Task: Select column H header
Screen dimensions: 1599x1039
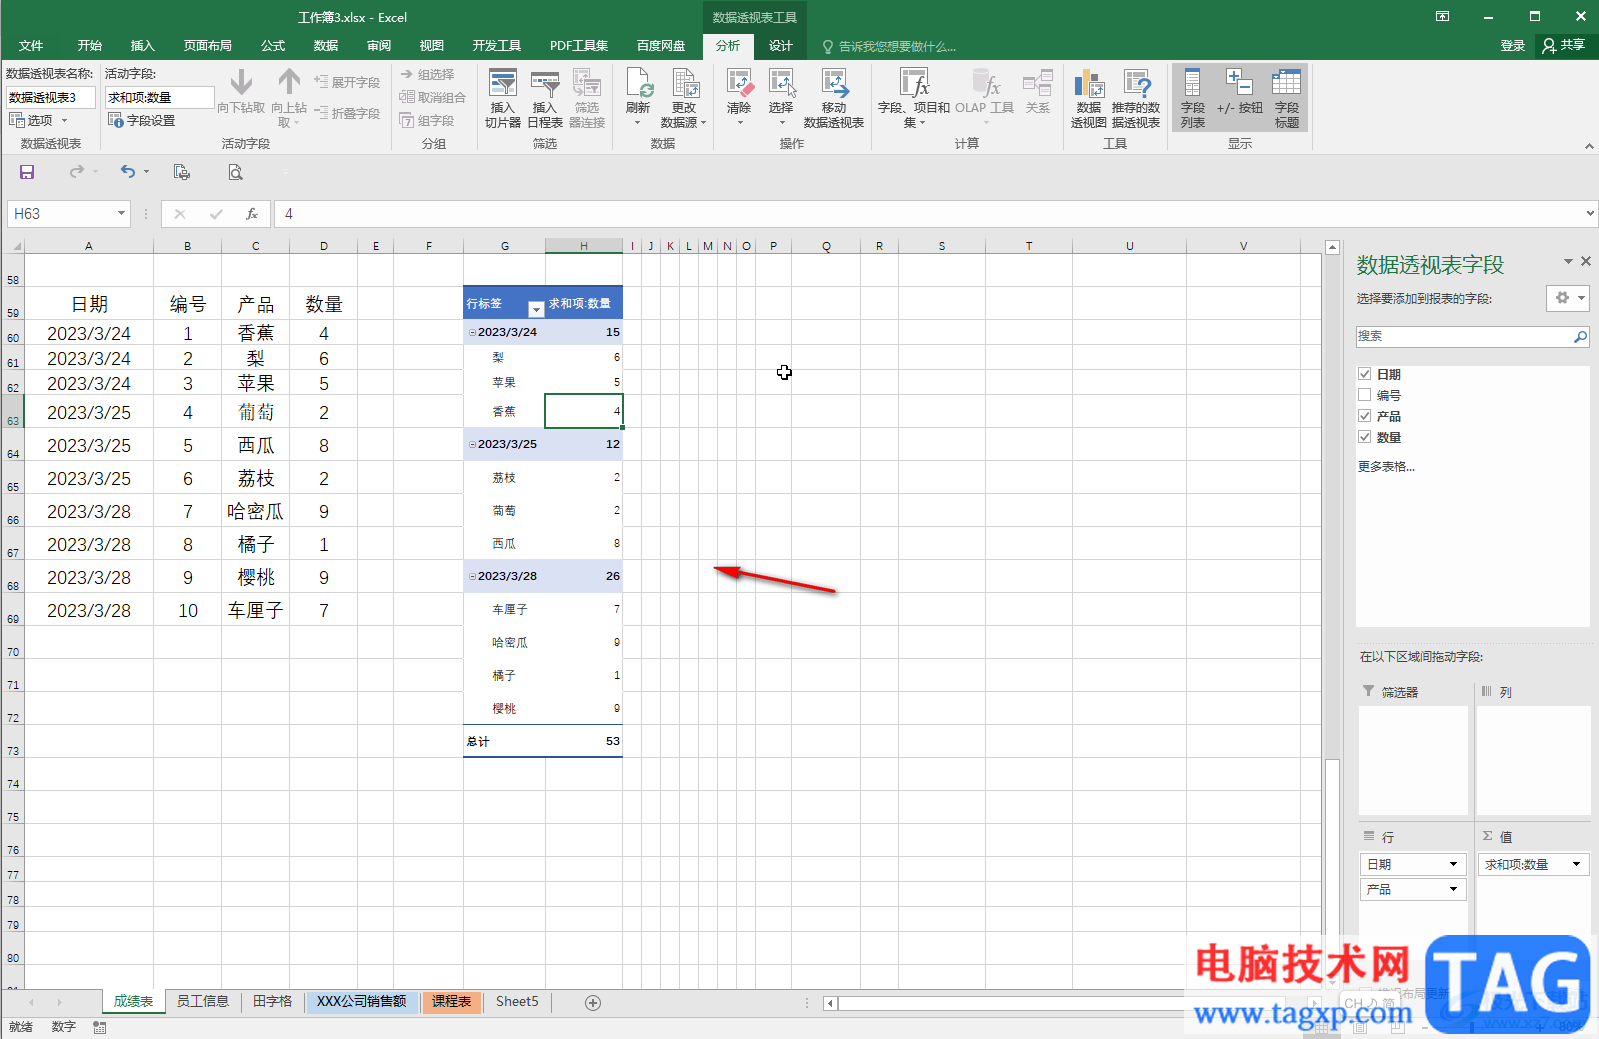Action: (584, 246)
